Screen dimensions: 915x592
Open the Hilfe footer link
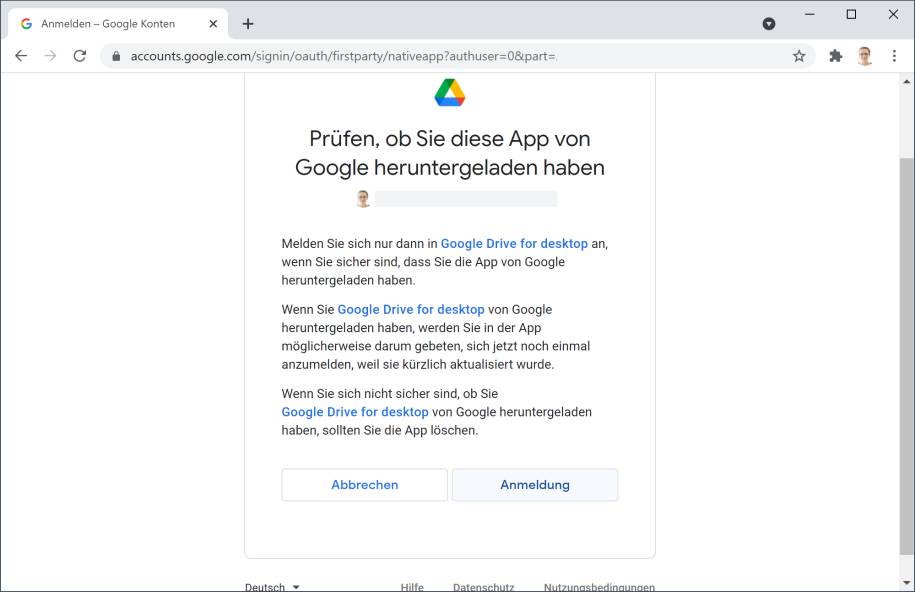pyautogui.click(x=412, y=587)
